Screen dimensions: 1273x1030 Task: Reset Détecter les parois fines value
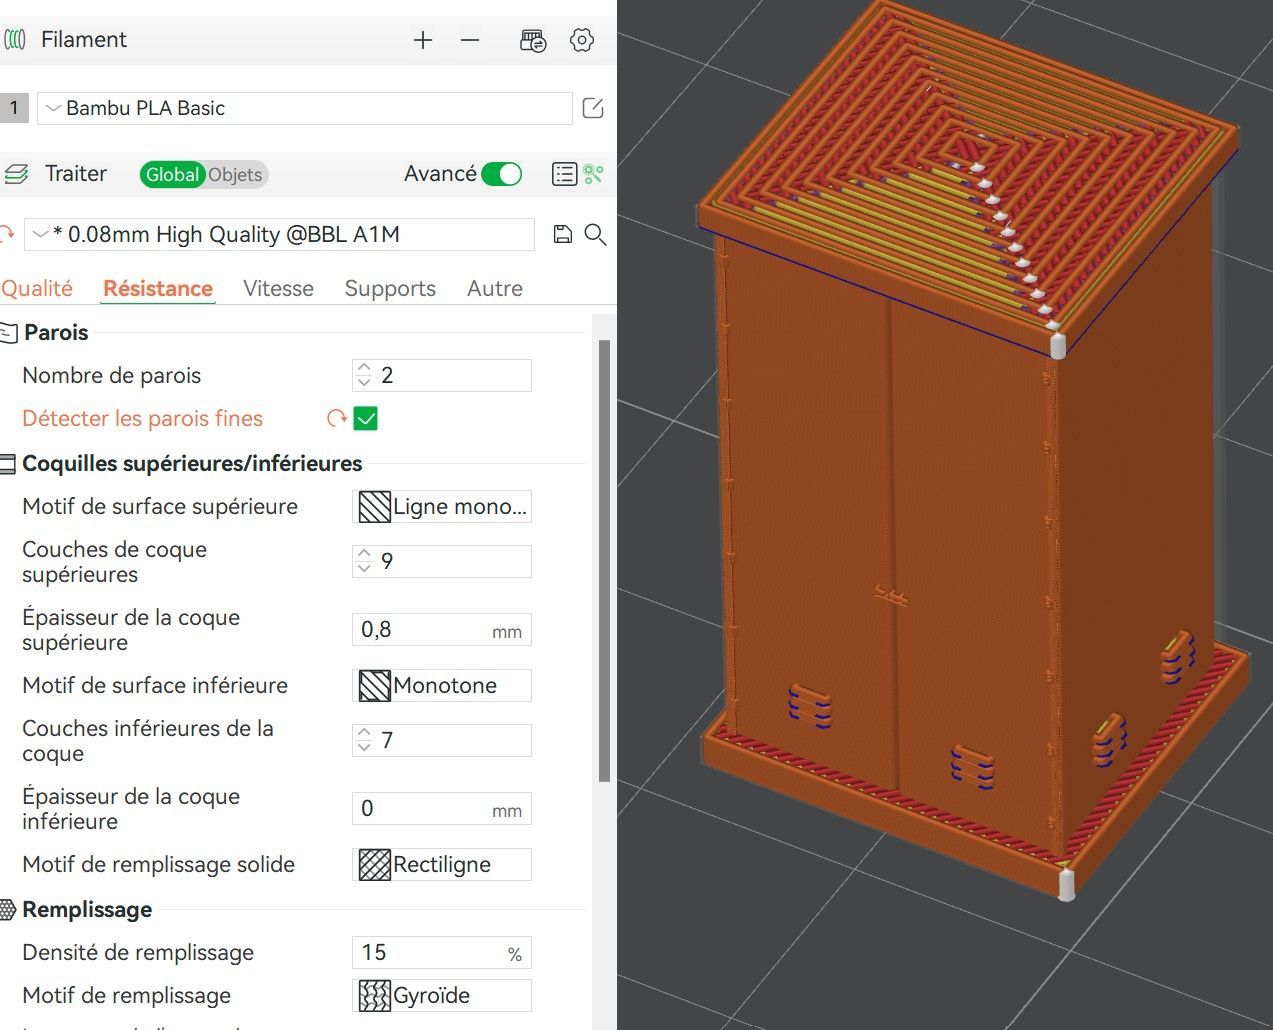[x=337, y=419]
